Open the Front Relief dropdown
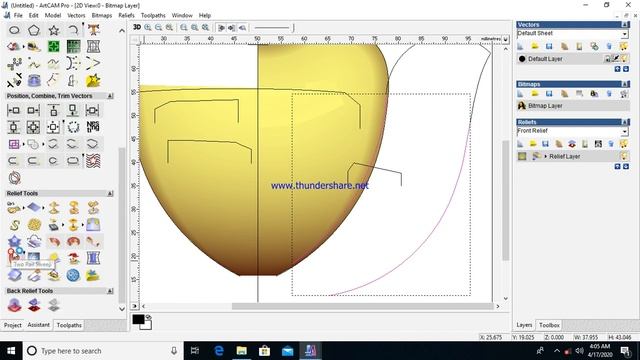The height and width of the screenshot is (360, 640). click(624, 131)
